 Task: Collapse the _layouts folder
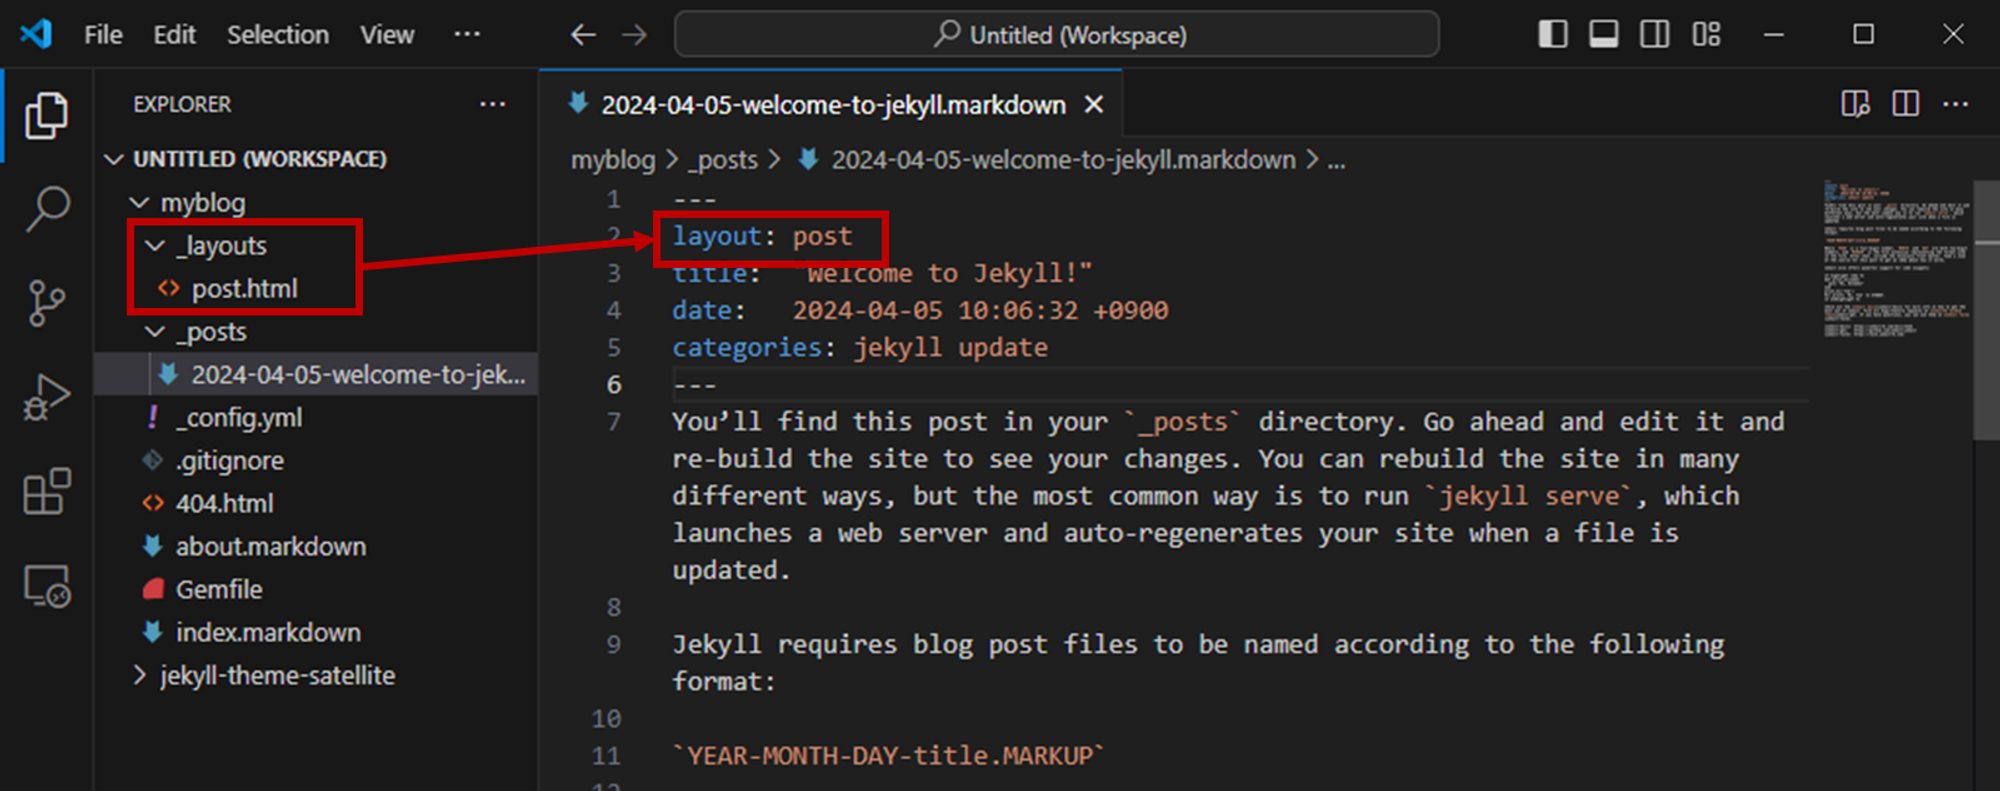pos(155,246)
